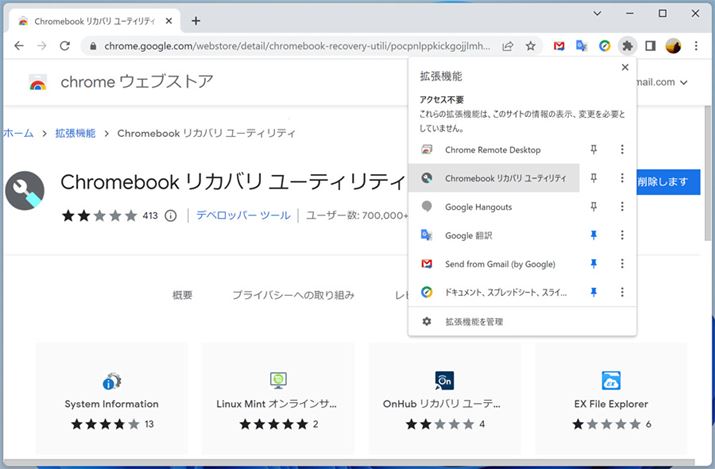Select Send from Gmail (by Google) entry

coord(494,264)
